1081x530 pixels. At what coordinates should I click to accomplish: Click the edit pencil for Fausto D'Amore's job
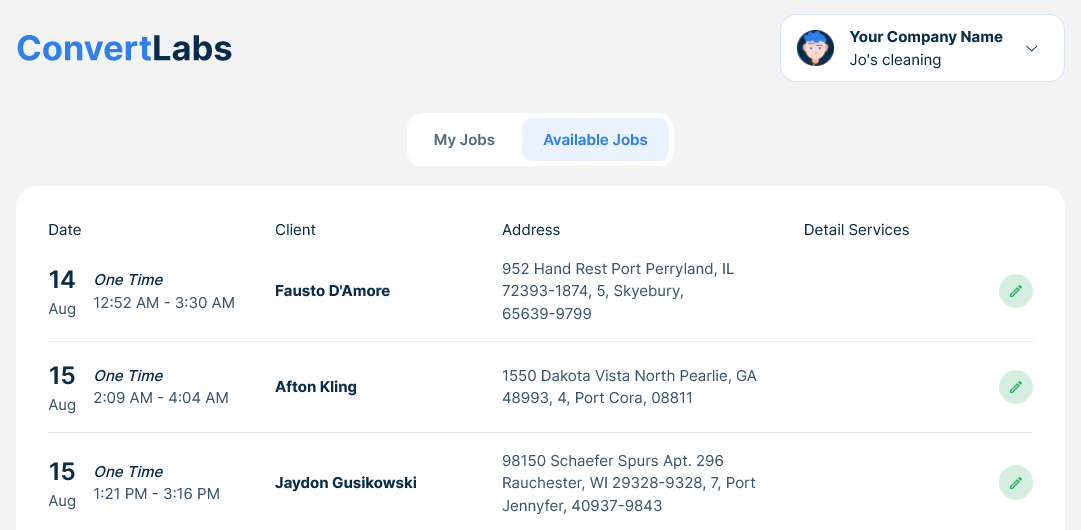click(1016, 291)
